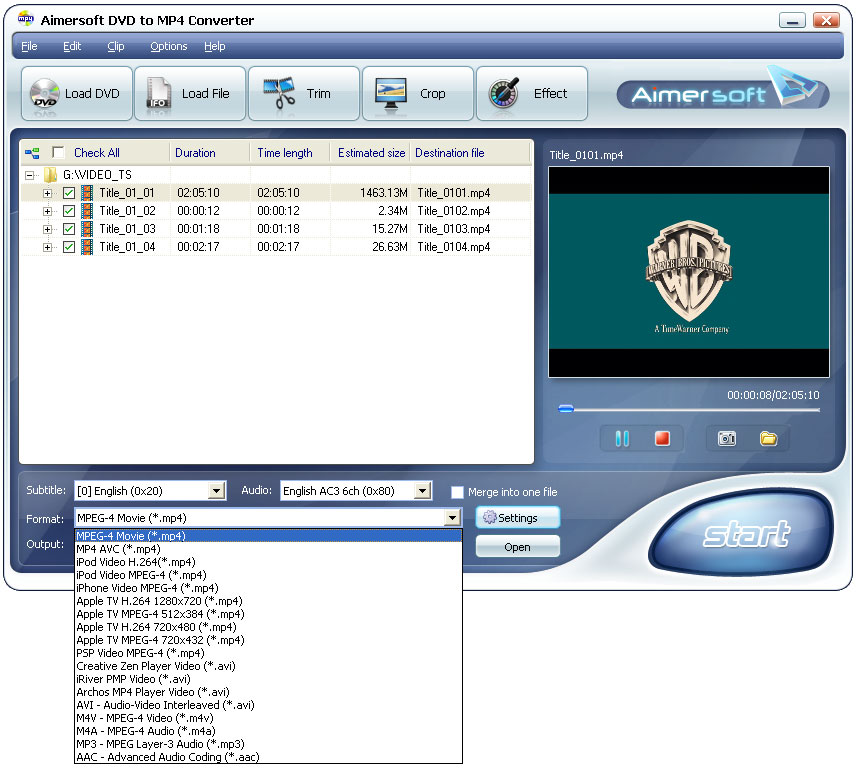The width and height of the screenshot is (860, 769).
Task: Click the Settings button
Action: tap(517, 518)
